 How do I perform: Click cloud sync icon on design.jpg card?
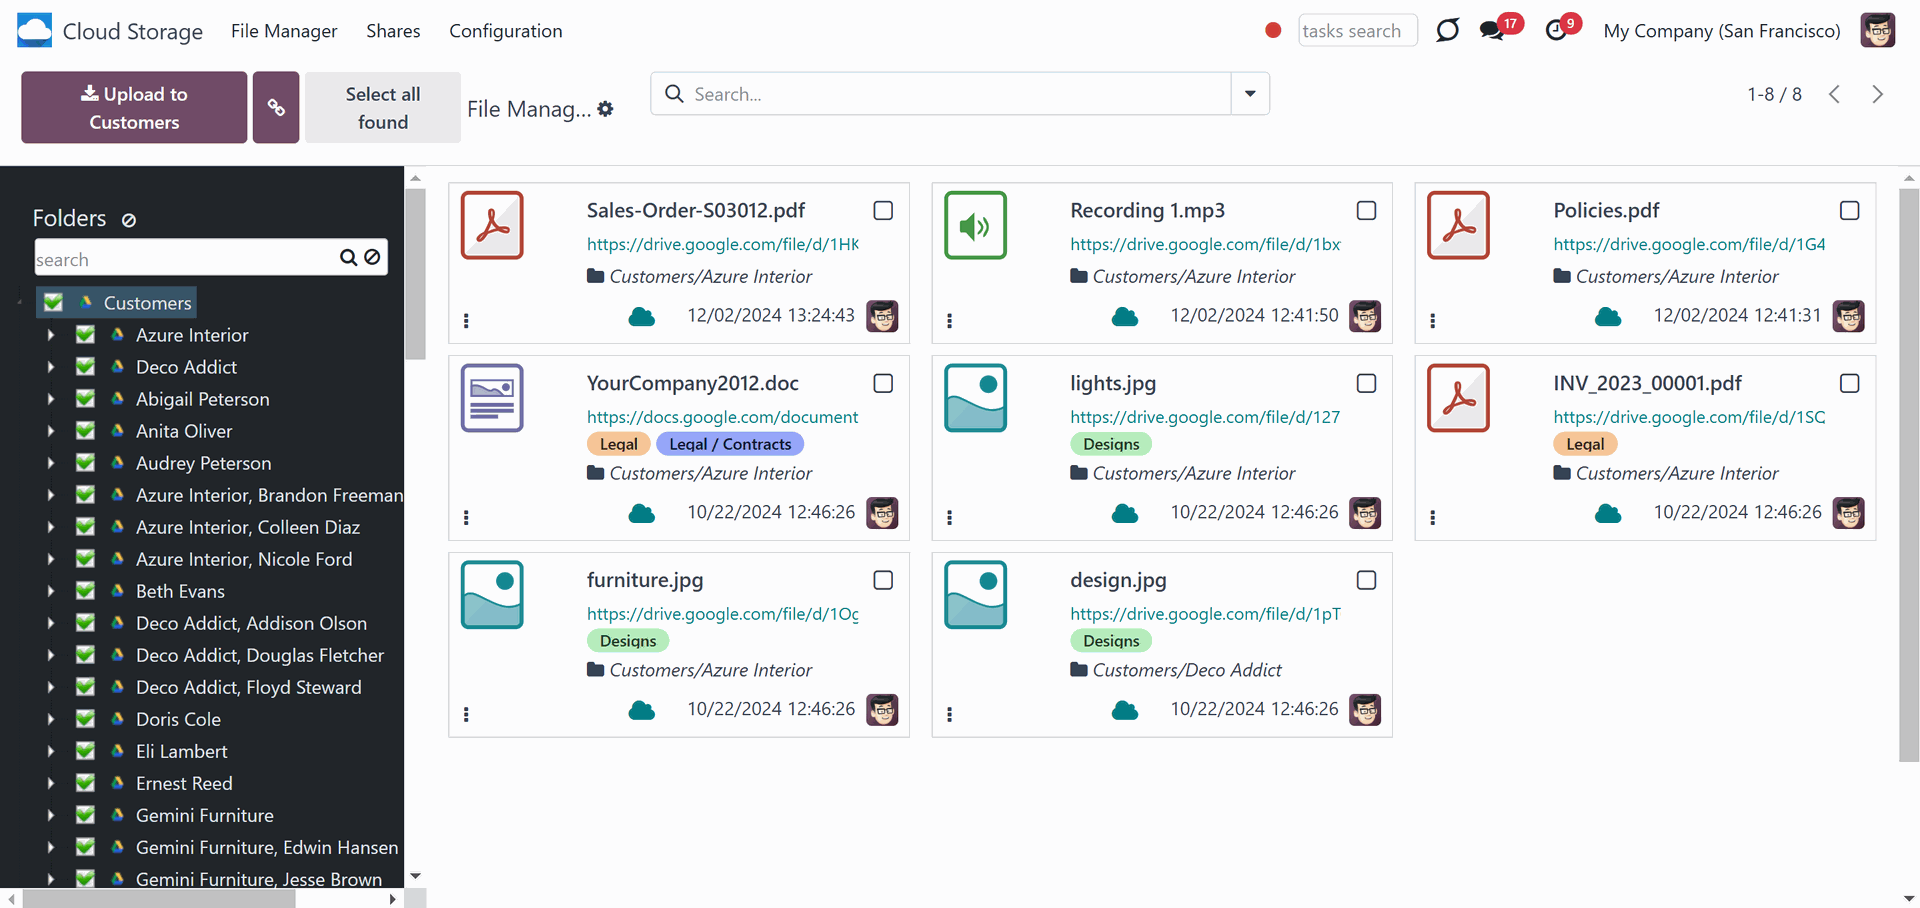[1125, 710]
